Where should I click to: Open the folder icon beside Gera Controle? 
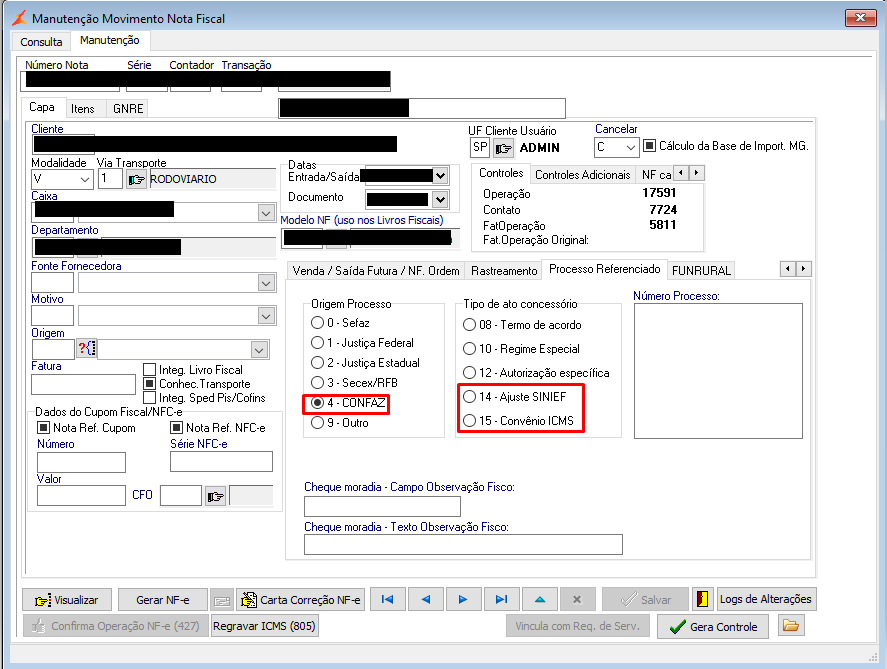point(791,626)
